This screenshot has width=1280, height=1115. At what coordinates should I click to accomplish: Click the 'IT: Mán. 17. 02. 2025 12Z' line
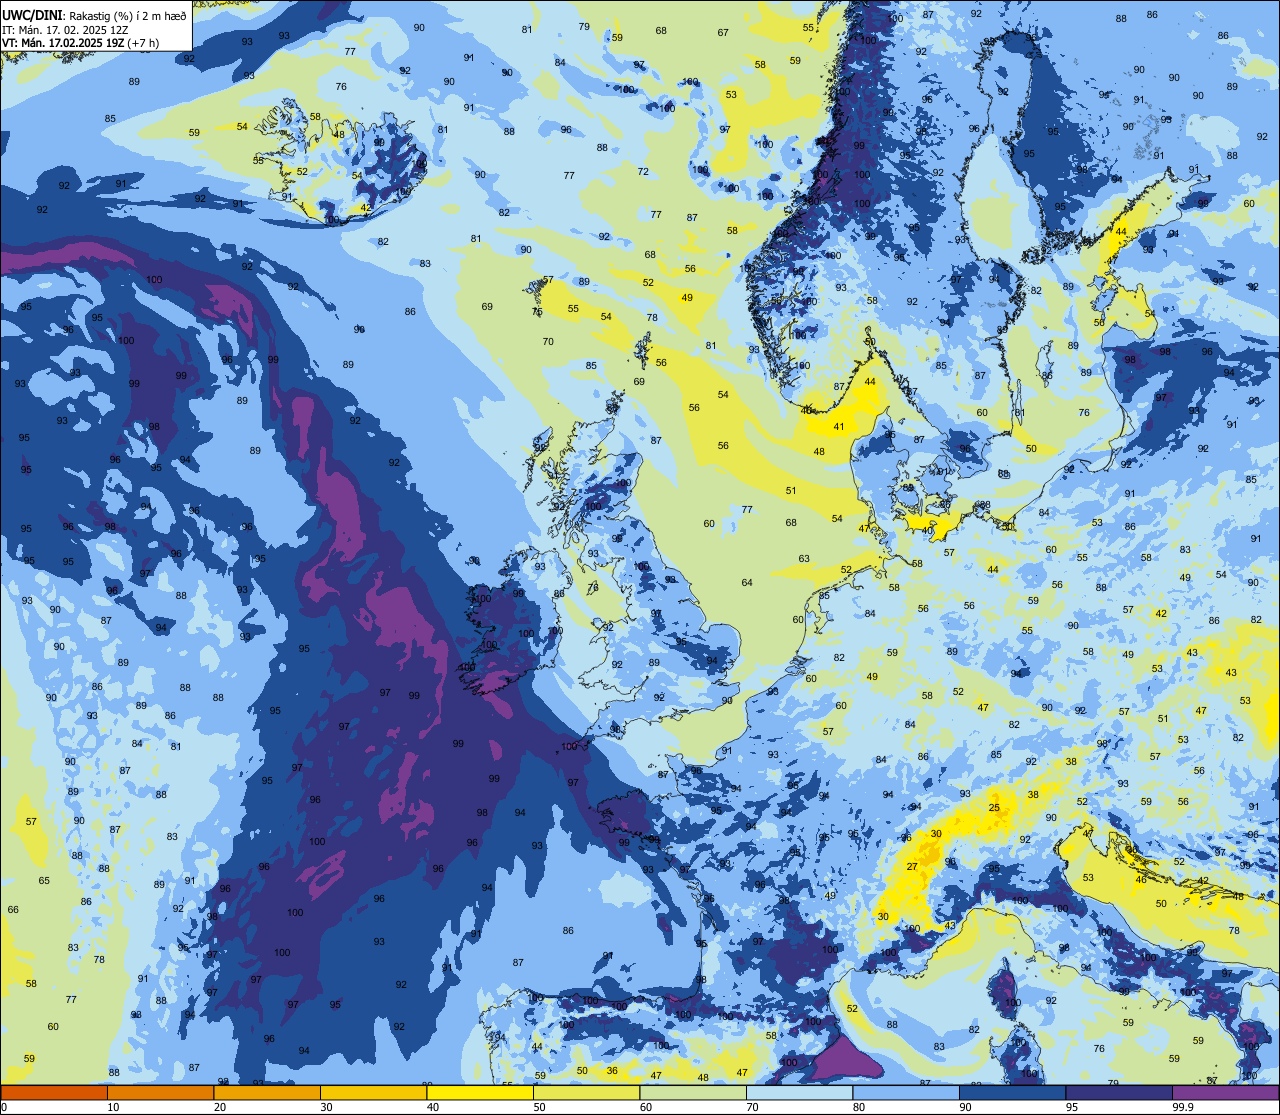(x=65, y=29)
